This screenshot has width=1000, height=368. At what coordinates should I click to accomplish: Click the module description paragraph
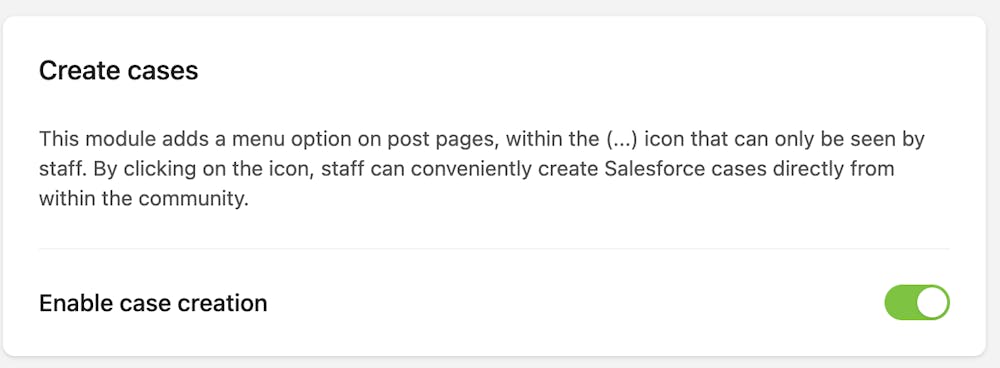482,168
